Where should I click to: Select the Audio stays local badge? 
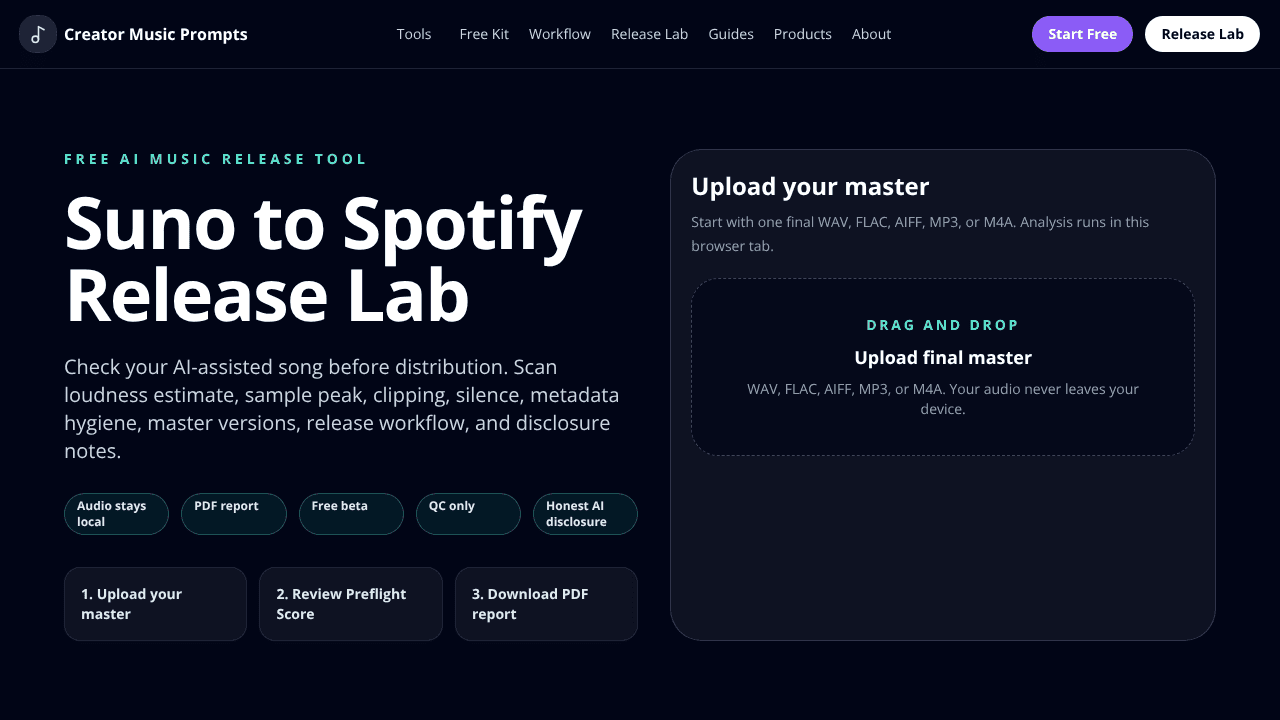pos(116,514)
